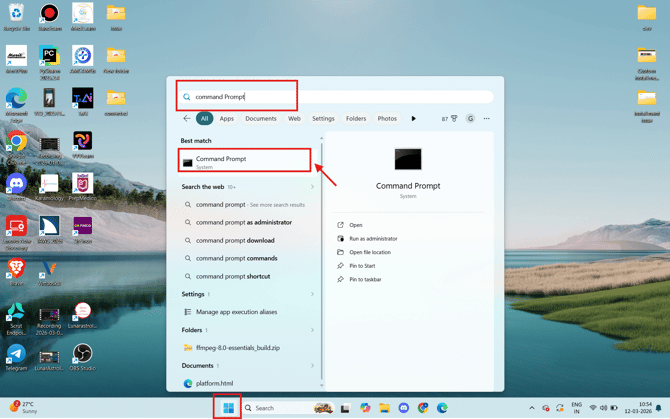
Task: Show more filter tabs with play arrow
Action: pos(413,119)
